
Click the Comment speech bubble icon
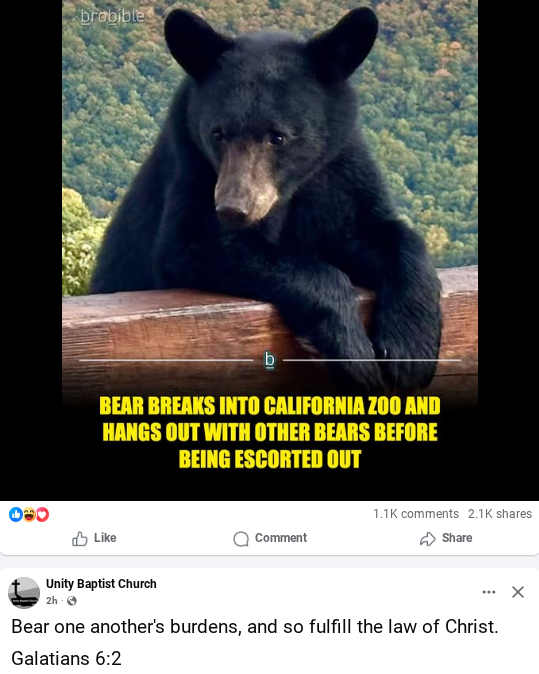(x=241, y=539)
